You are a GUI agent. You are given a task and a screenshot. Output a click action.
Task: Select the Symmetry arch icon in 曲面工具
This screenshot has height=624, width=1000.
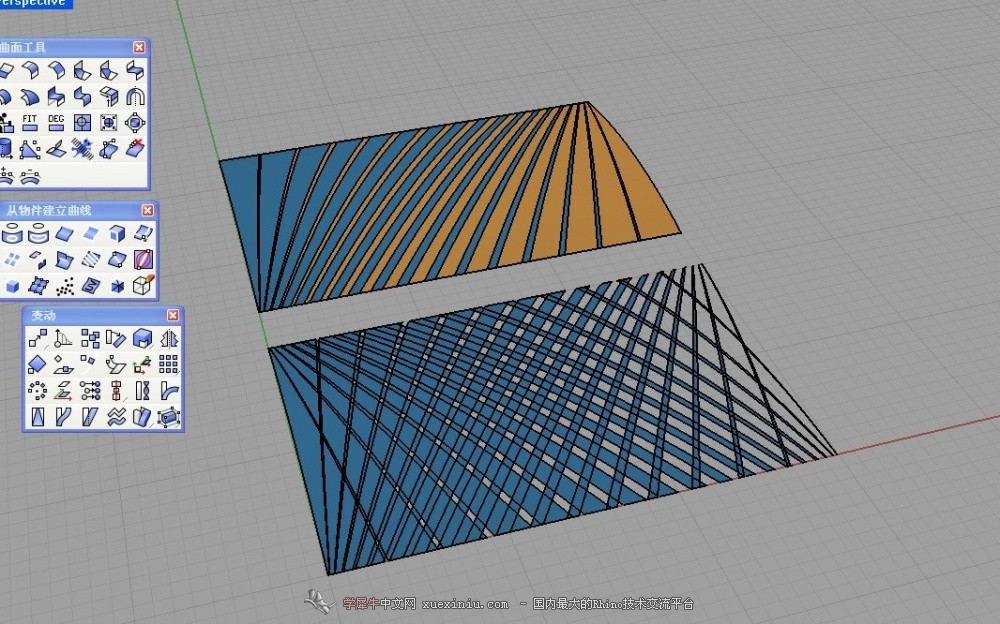click(x=135, y=96)
